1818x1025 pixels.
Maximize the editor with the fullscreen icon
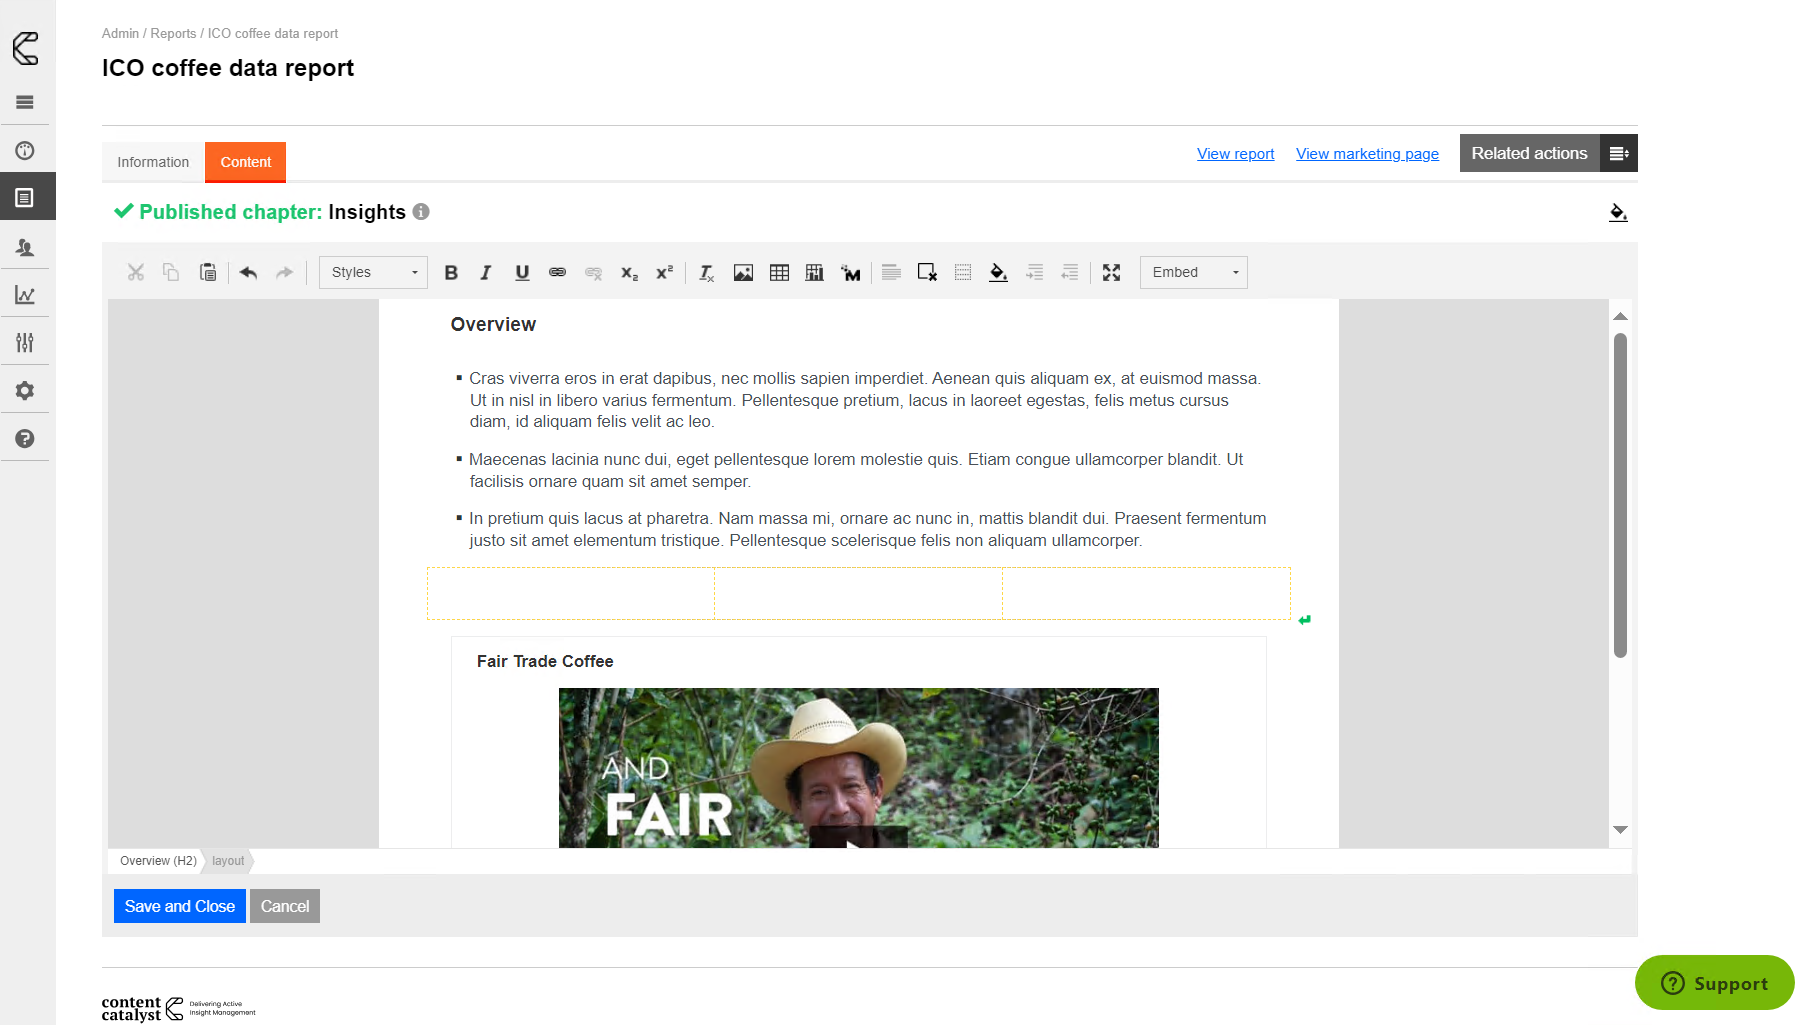tap(1111, 273)
